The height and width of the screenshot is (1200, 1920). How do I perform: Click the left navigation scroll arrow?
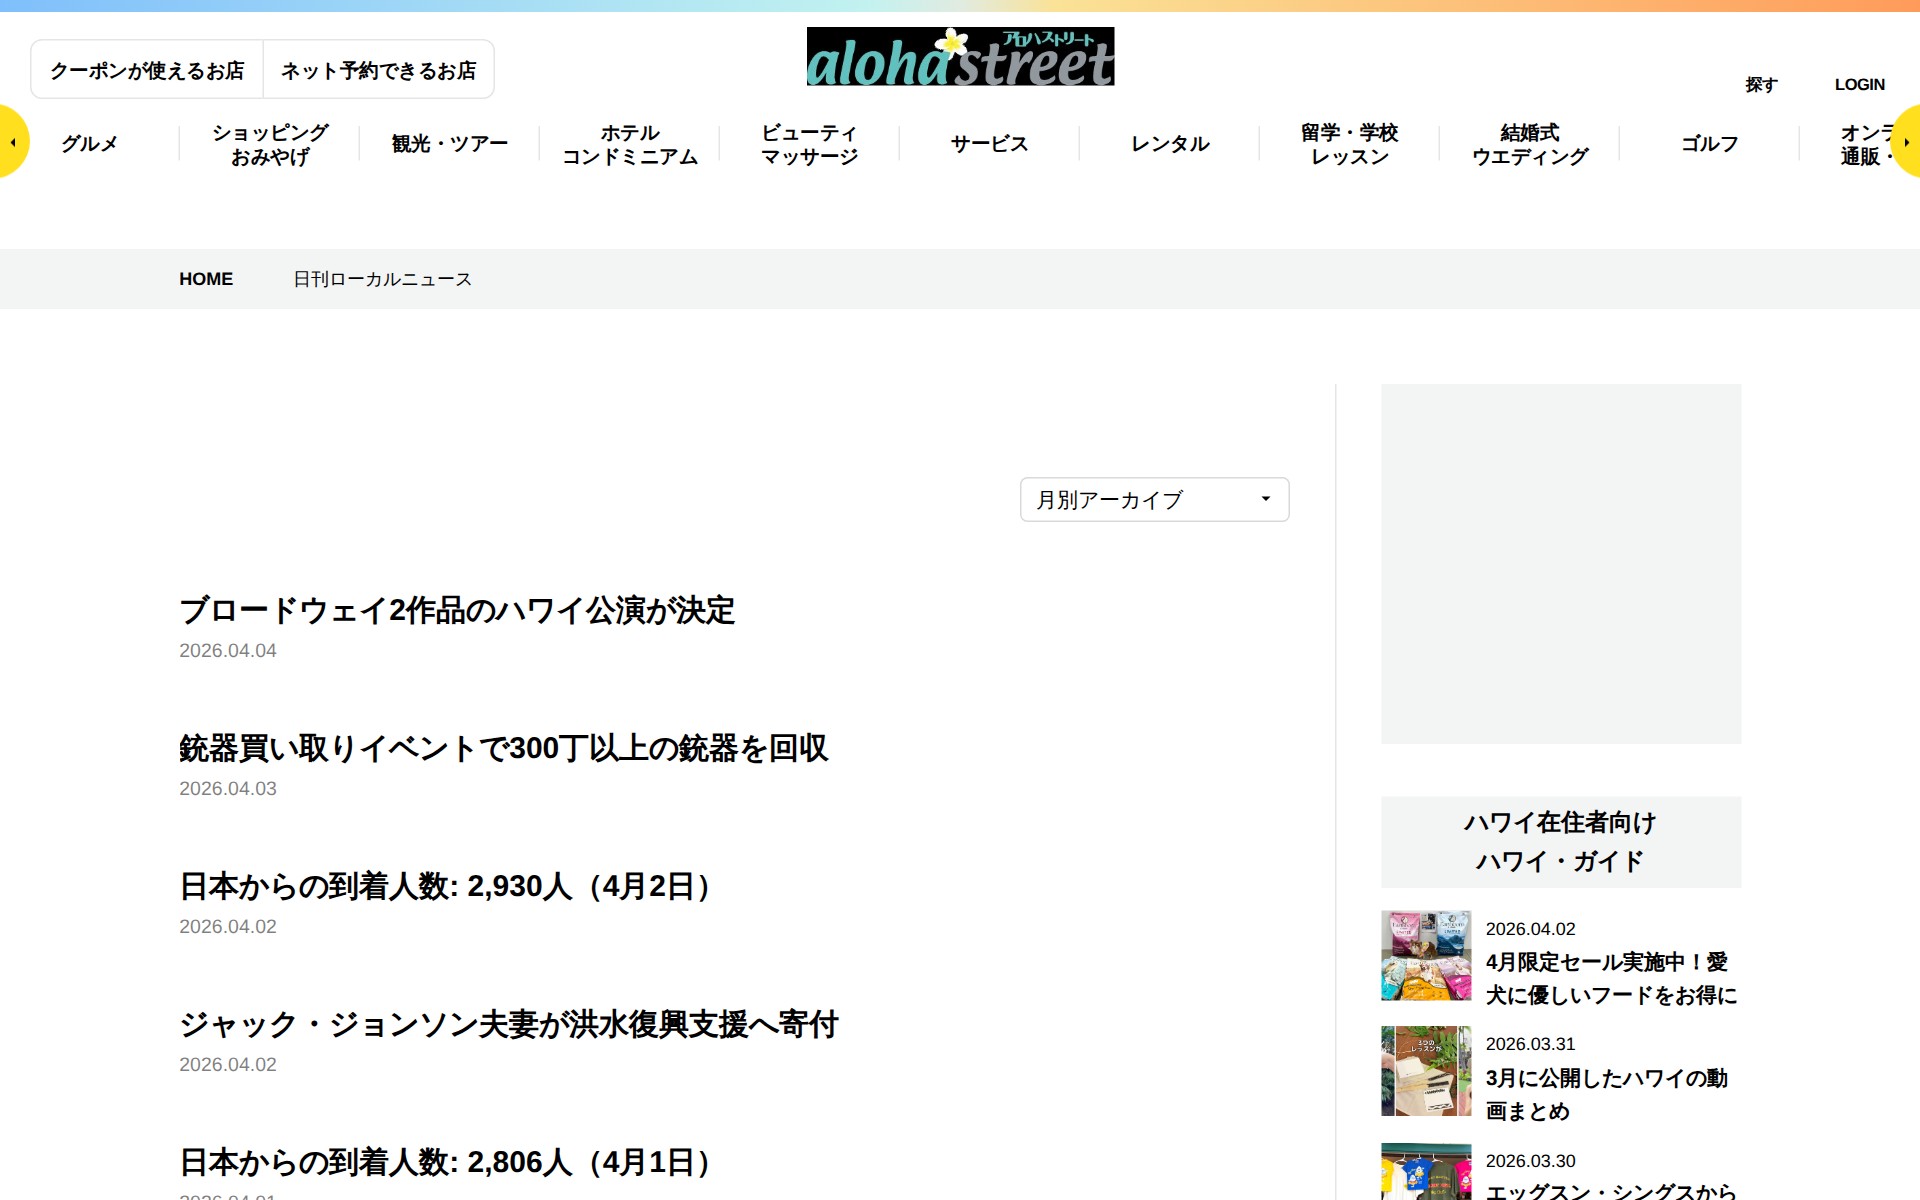11,141
